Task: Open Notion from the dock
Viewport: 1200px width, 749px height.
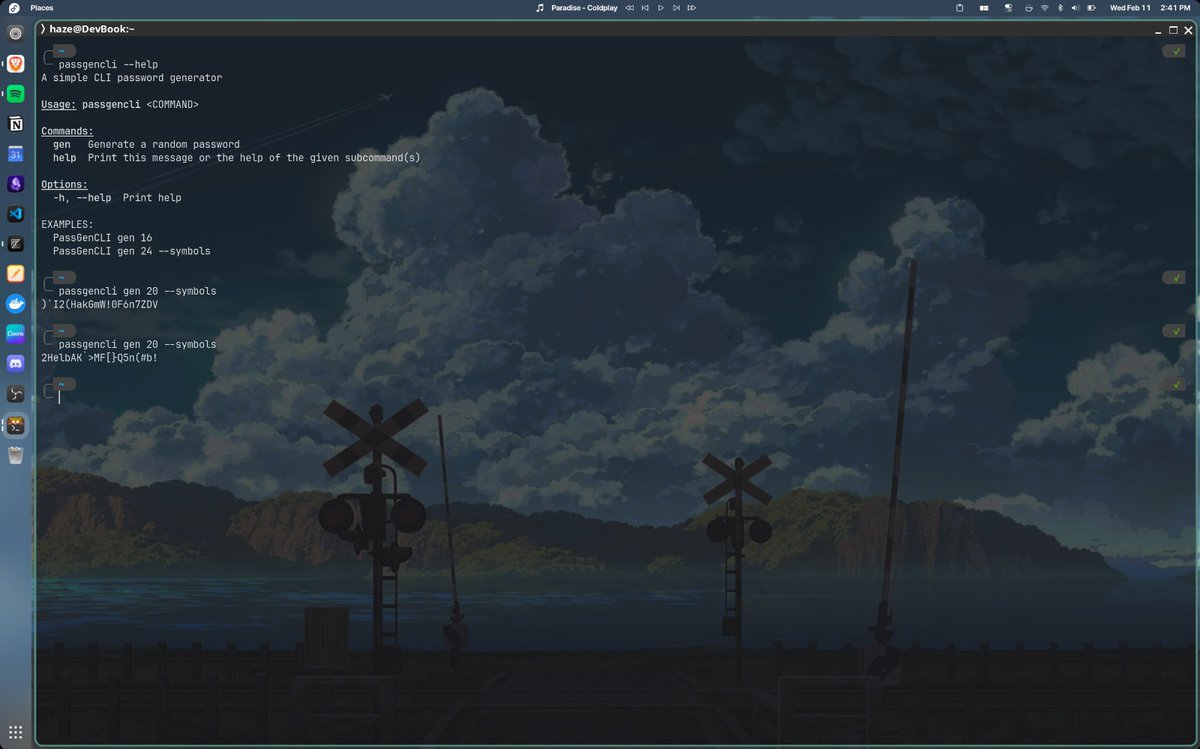Action: coord(16,124)
